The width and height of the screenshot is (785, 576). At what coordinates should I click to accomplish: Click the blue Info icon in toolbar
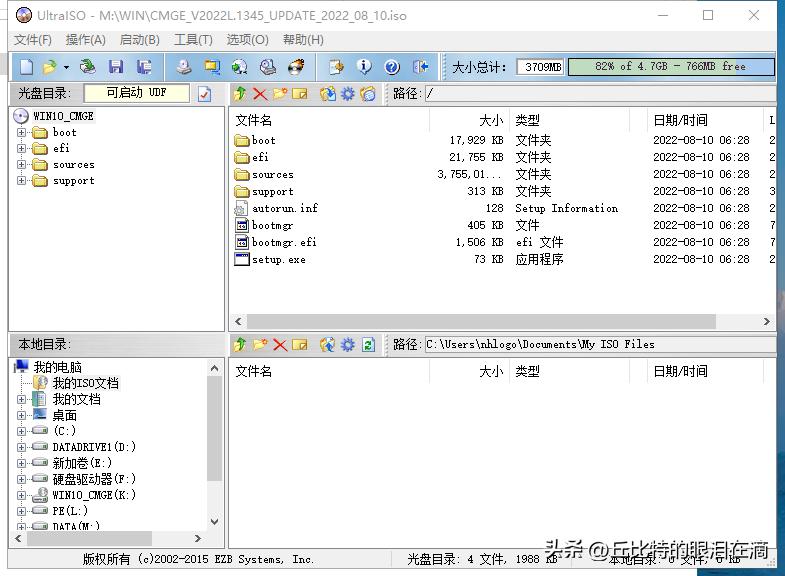pos(364,67)
